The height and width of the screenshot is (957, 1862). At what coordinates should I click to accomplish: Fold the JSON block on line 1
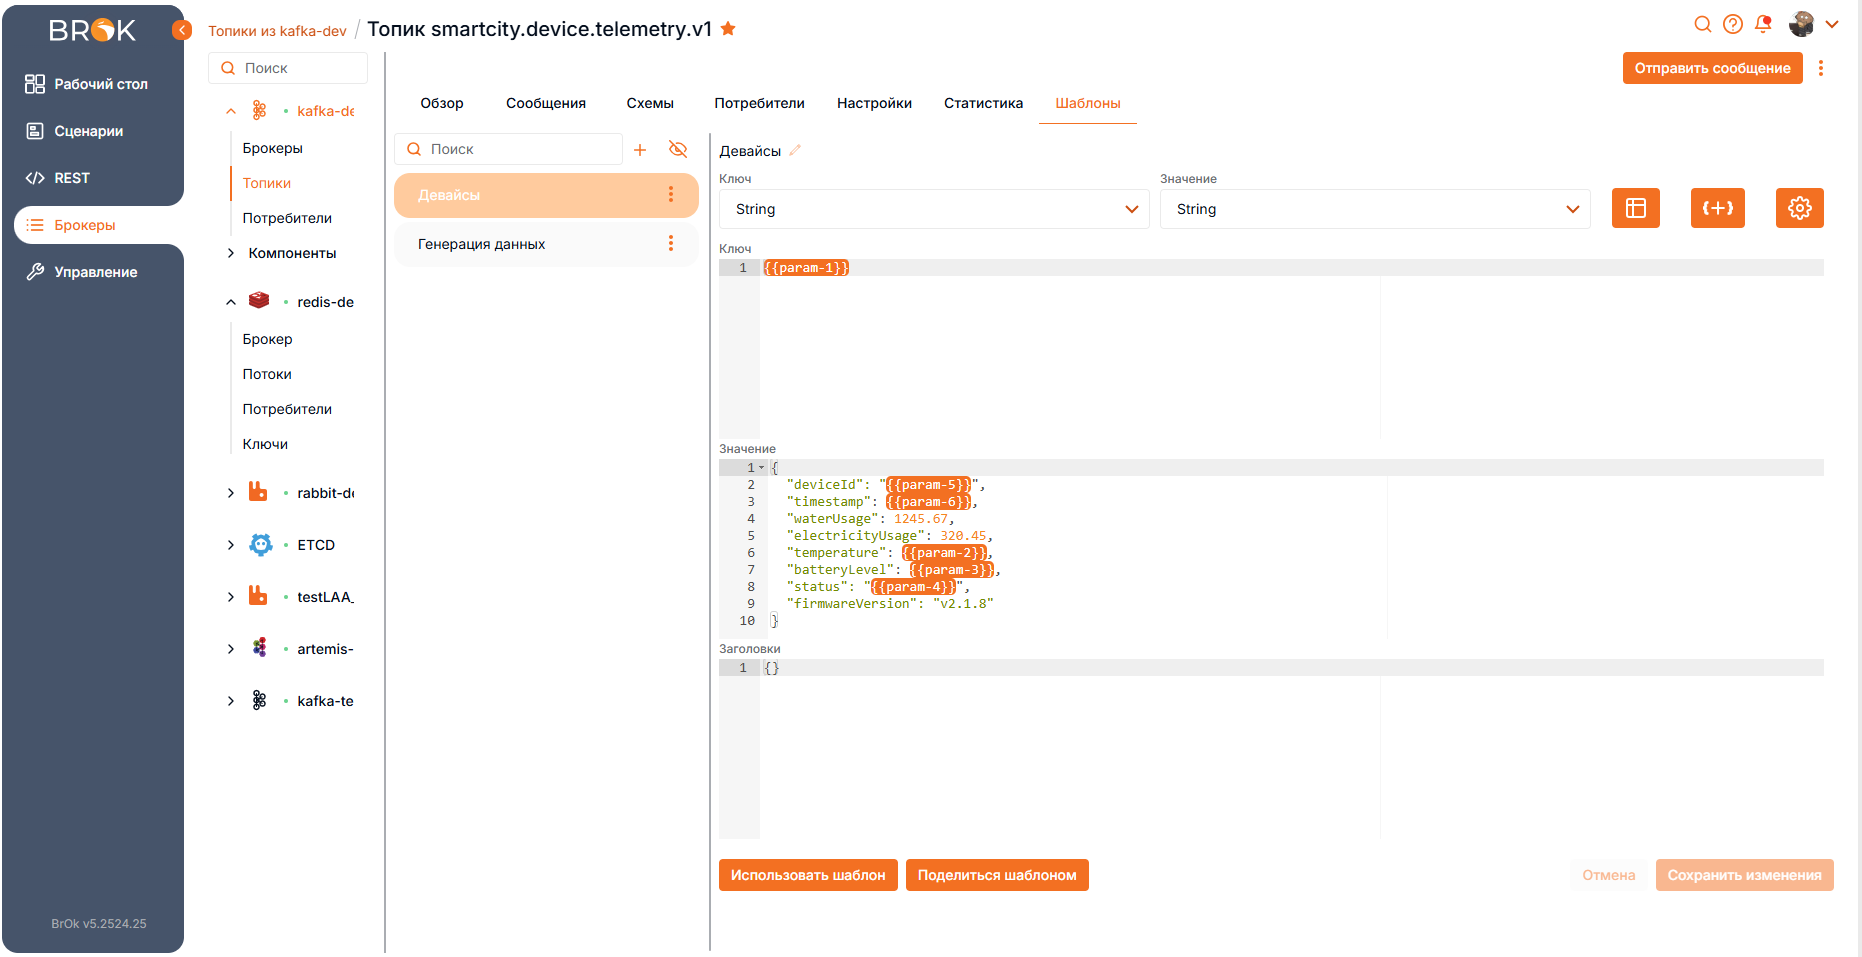tap(761, 468)
